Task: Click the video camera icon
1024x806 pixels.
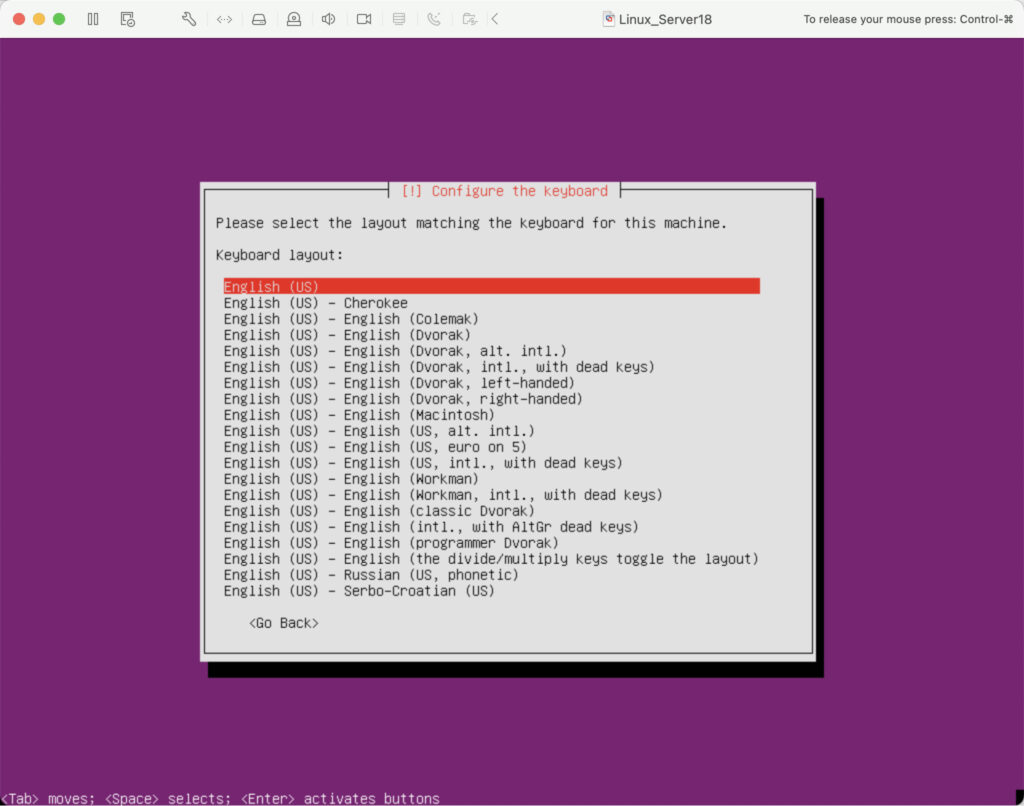Action: [x=364, y=19]
